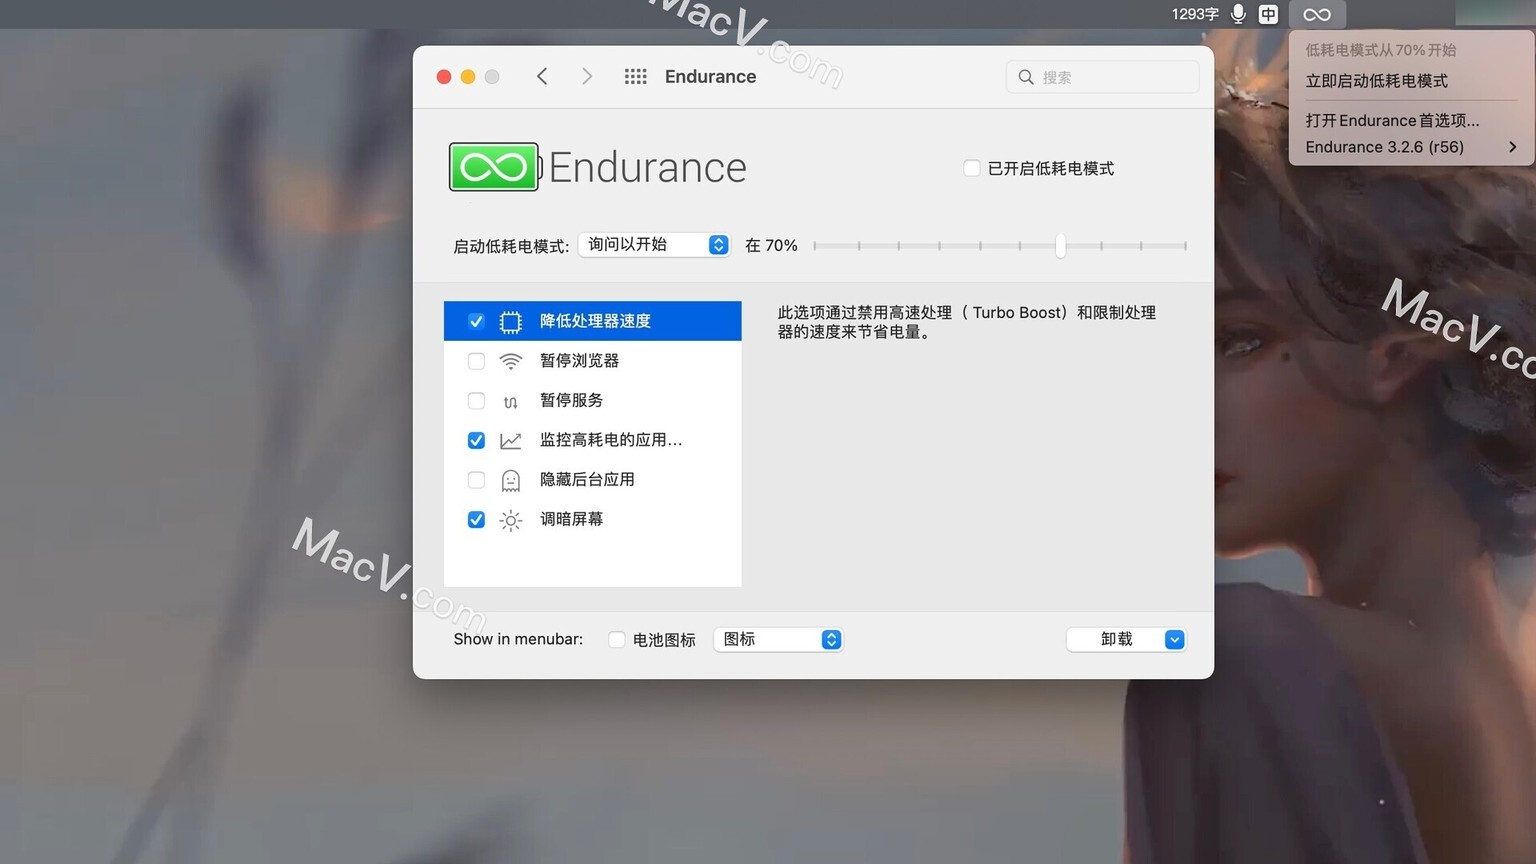
Task: Open the 图标 menubar style dropdown
Action: (x=778, y=640)
